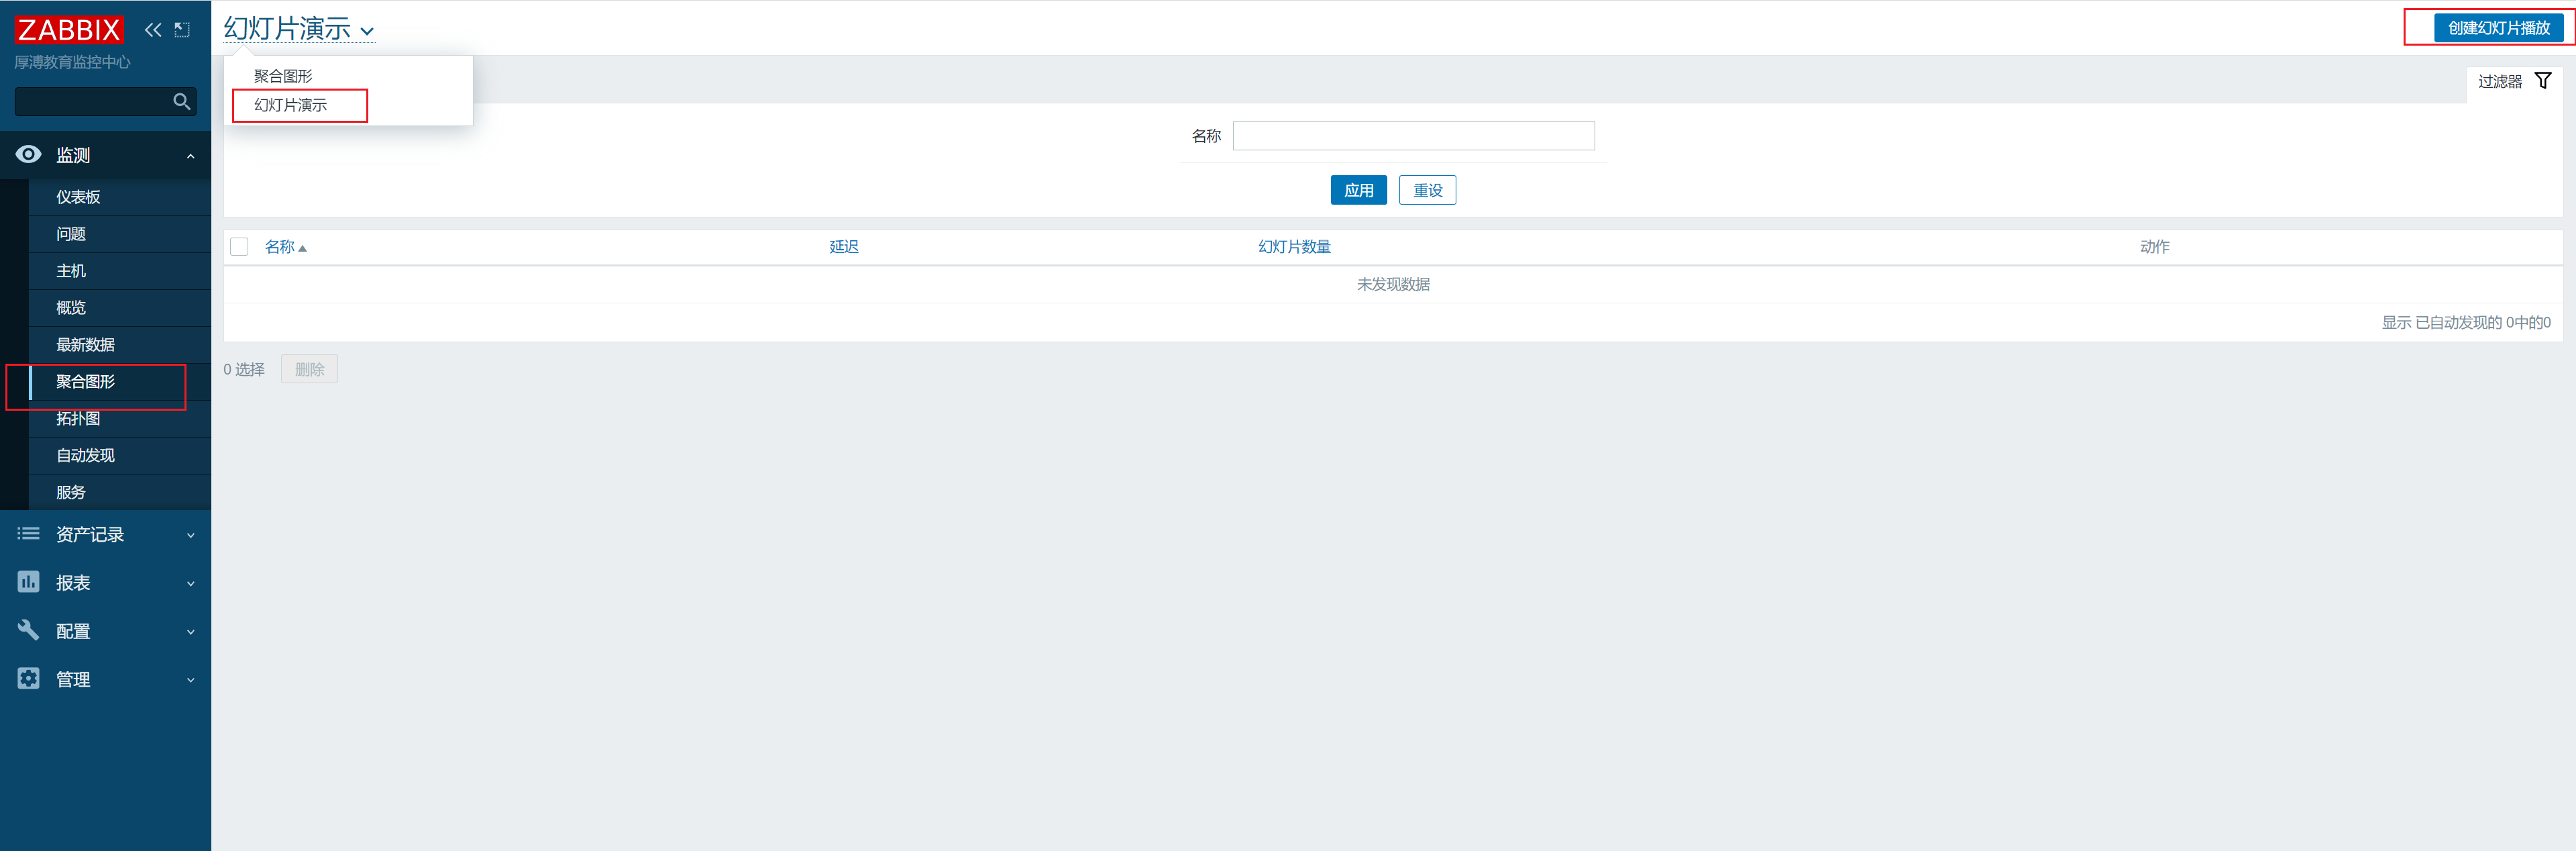Click the filter funnel icon
This screenshot has width=2576, height=851.
tap(2543, 81)
